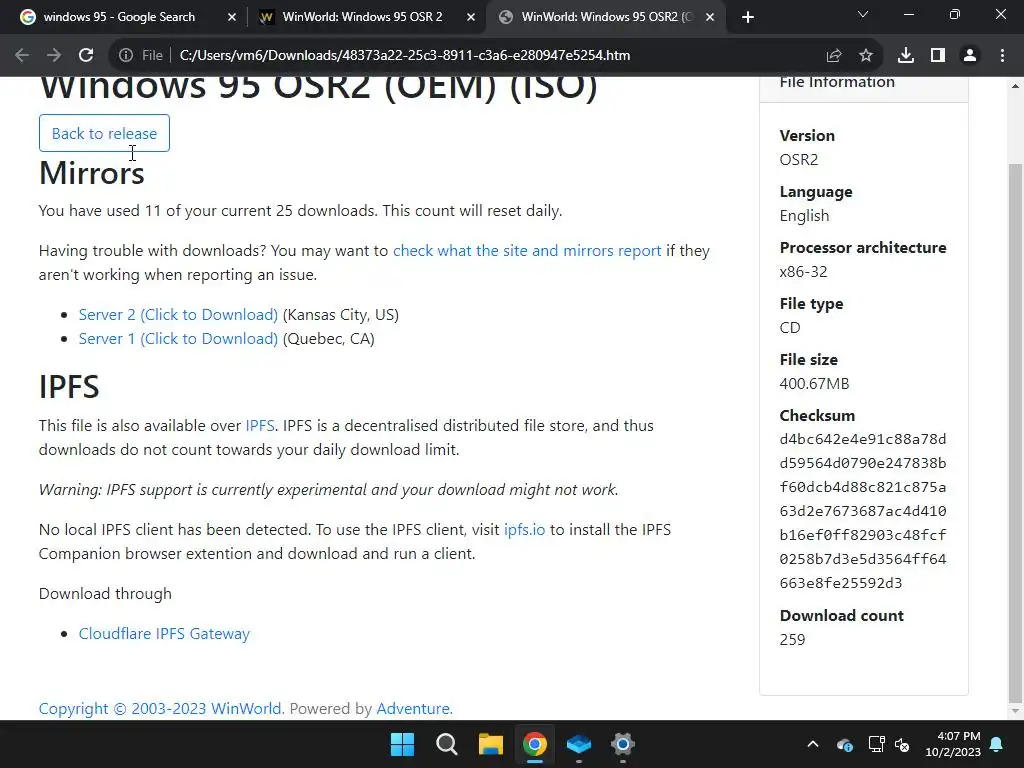Open the Windows Start menu

coord(402,744)
